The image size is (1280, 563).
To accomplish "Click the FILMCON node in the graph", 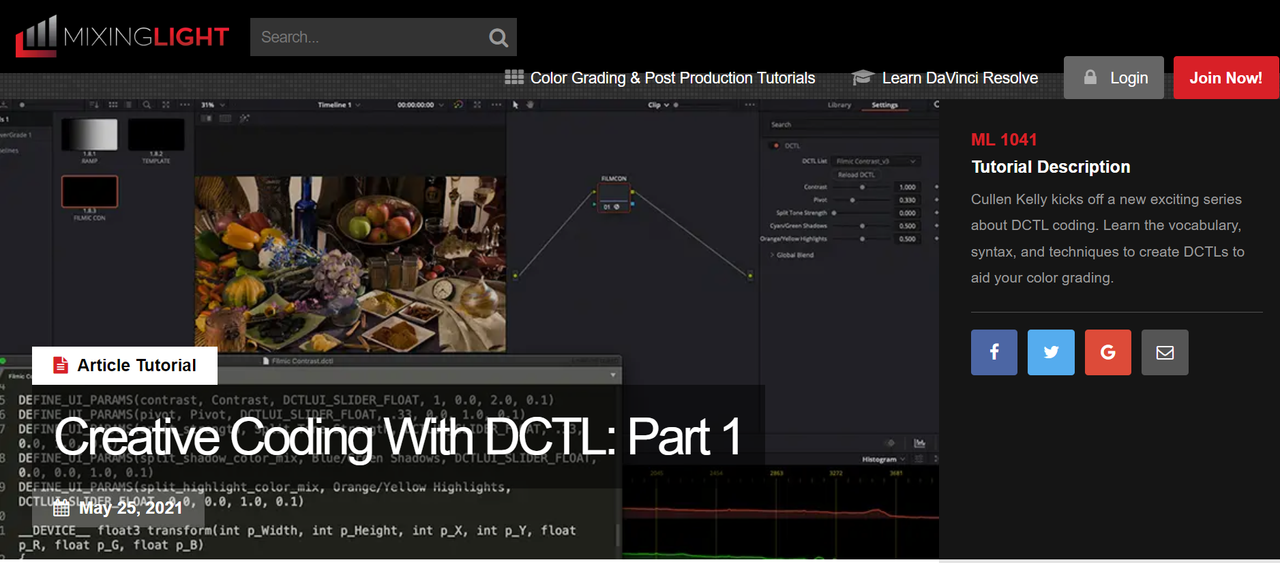I will 613,200.
